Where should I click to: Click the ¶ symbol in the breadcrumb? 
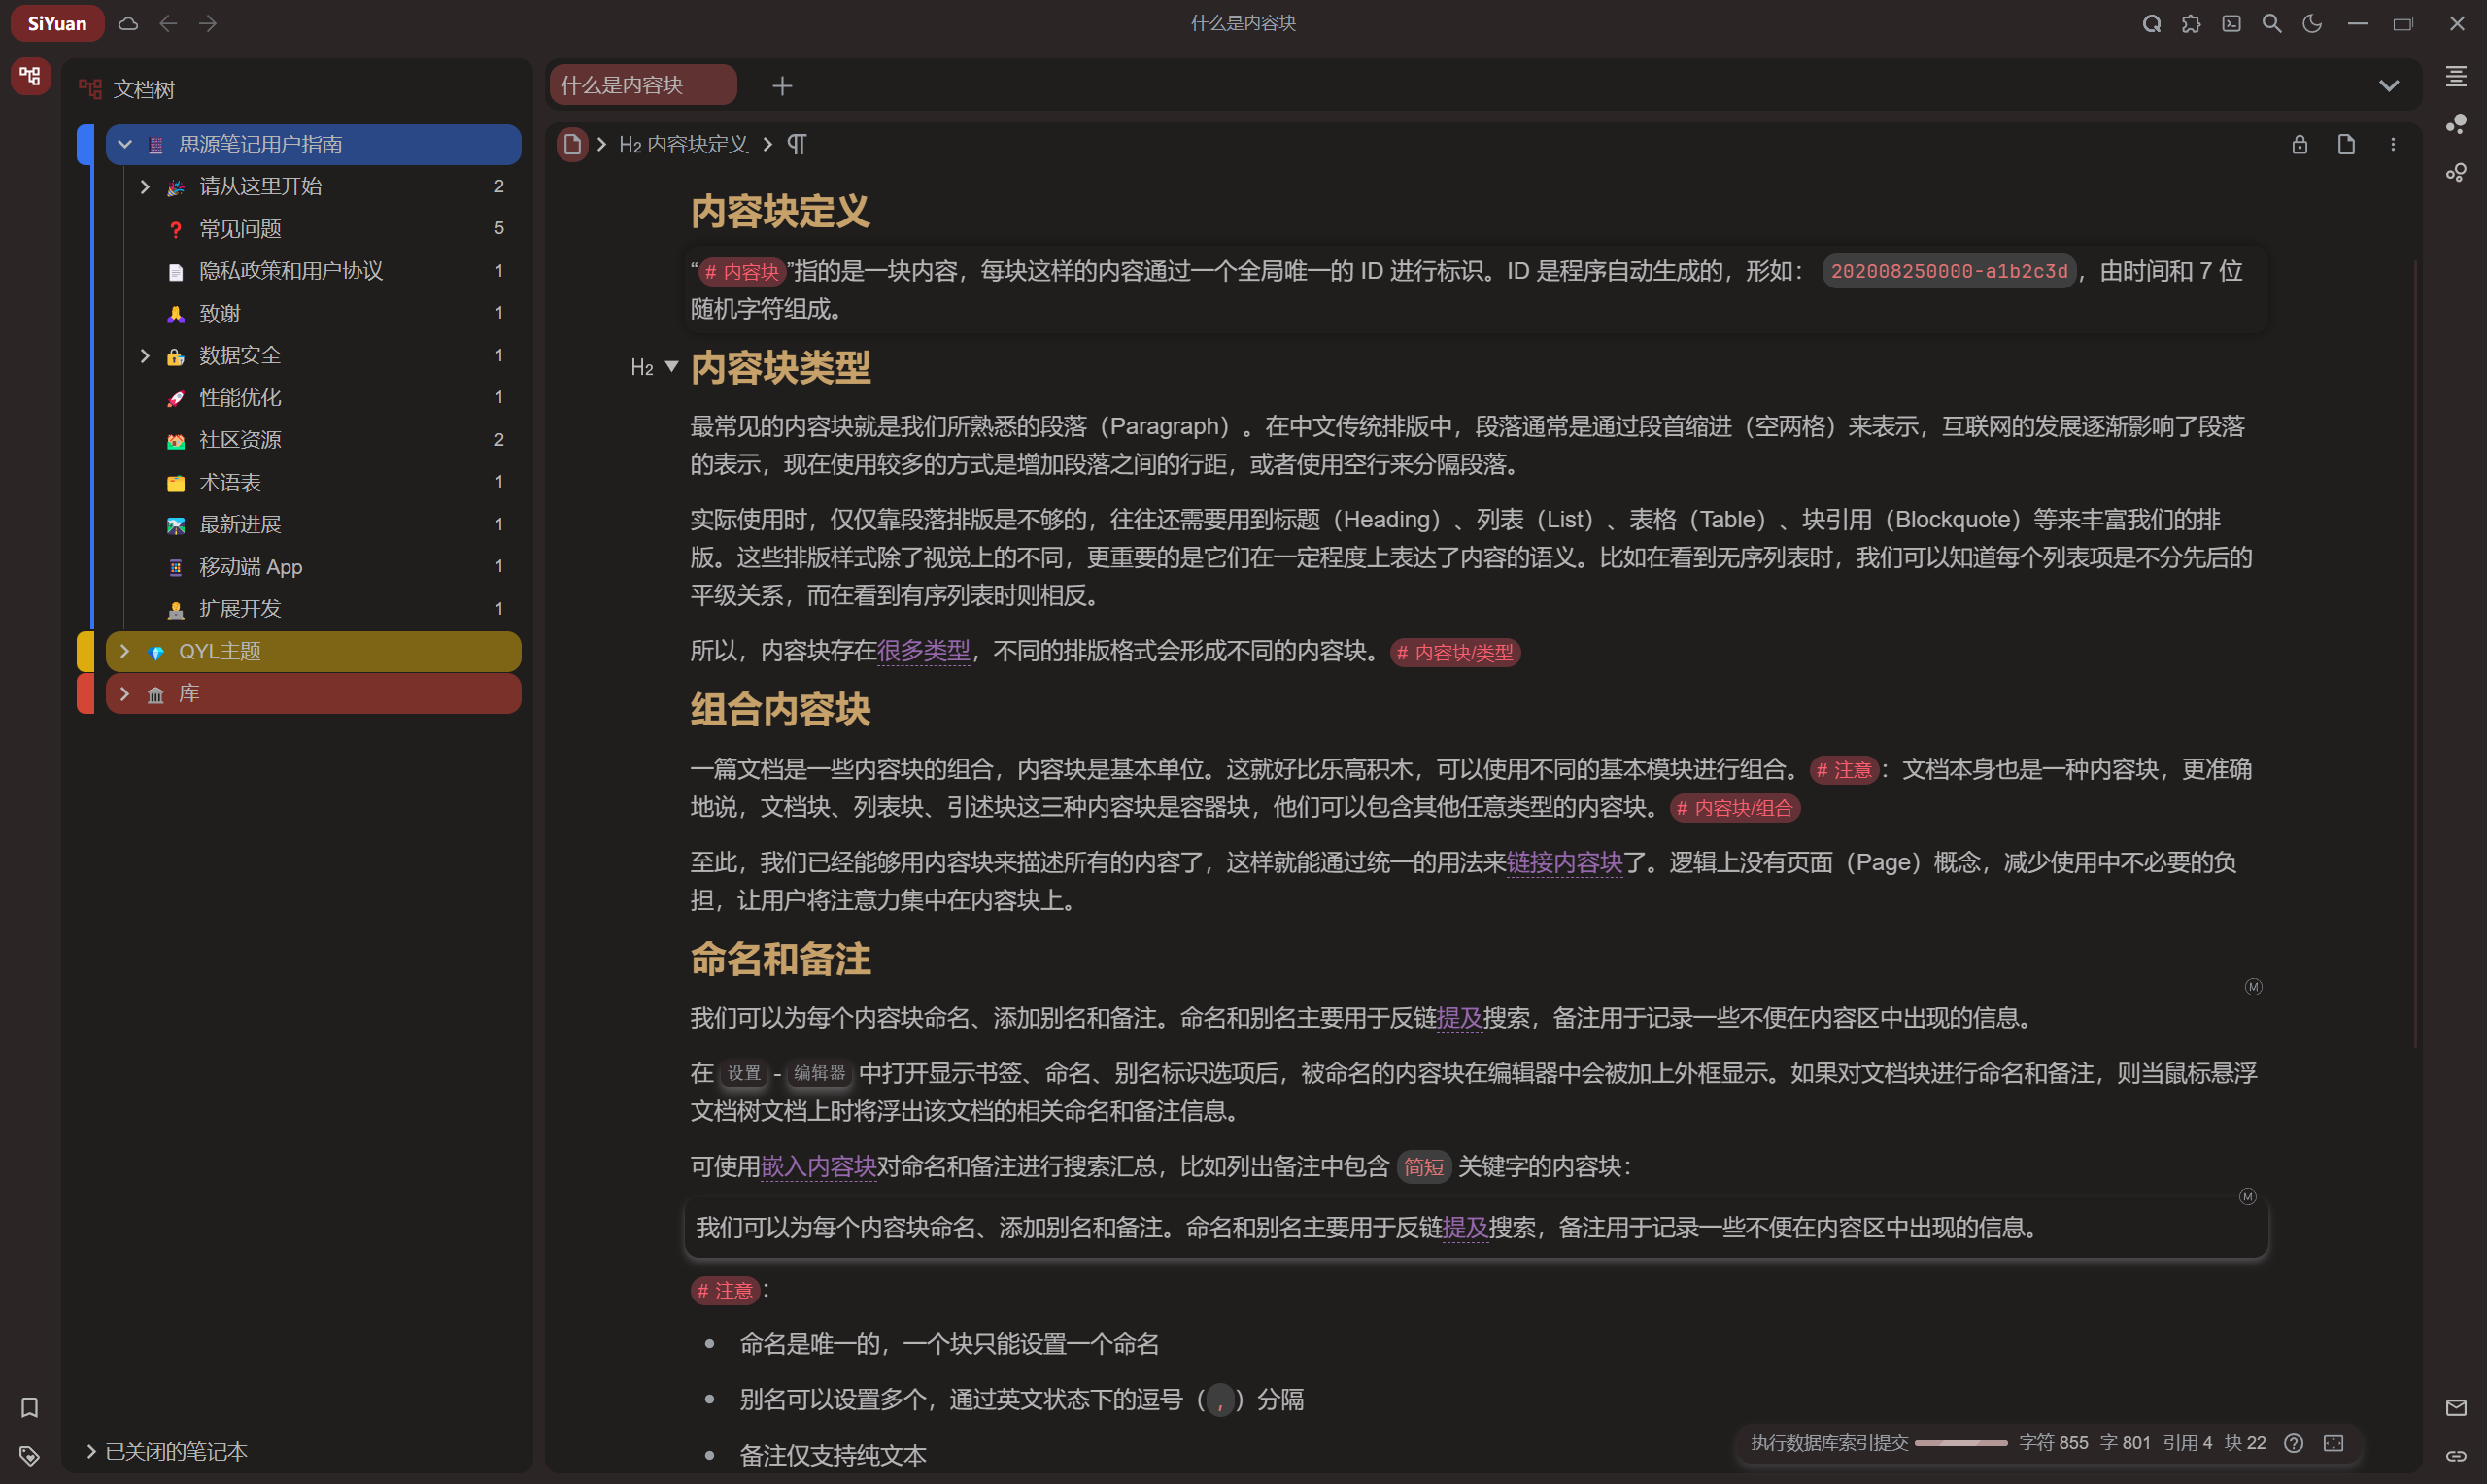click(797, 144)
